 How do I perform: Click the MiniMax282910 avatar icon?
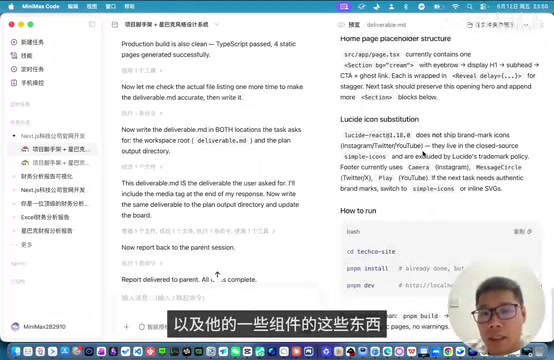(15, 326)
